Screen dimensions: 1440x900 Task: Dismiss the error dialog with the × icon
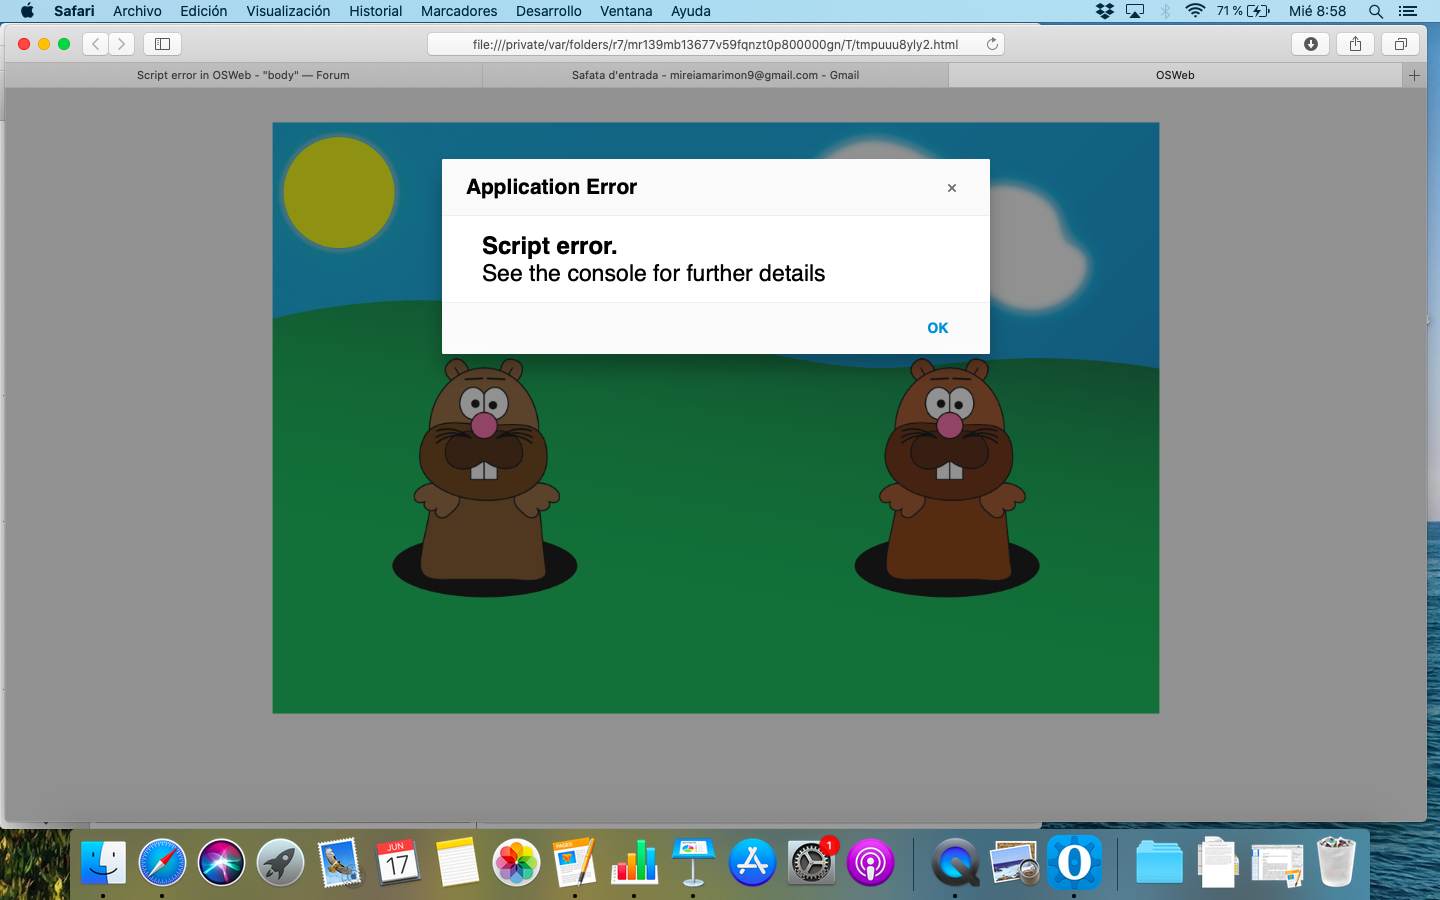pos(952,188)
